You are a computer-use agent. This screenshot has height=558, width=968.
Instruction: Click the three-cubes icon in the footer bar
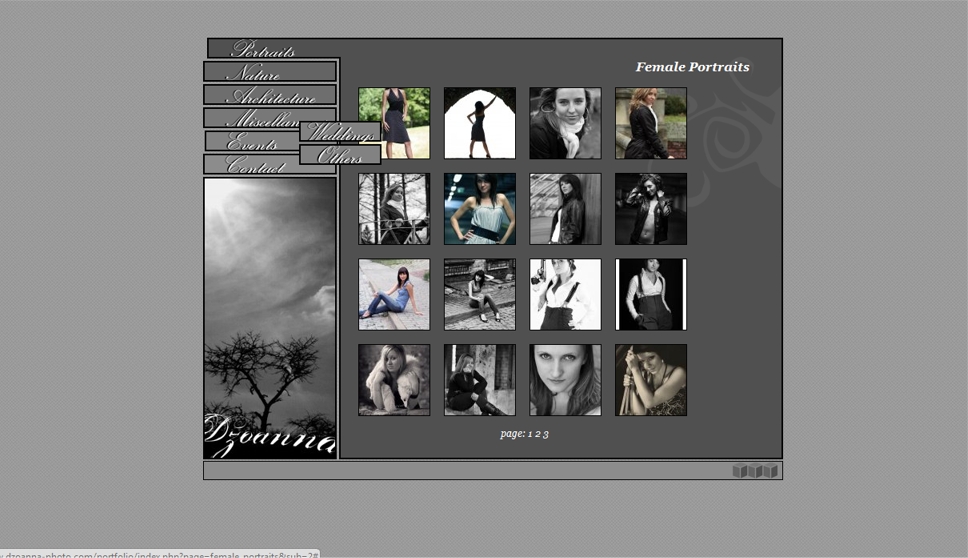(x=754, y=471)
